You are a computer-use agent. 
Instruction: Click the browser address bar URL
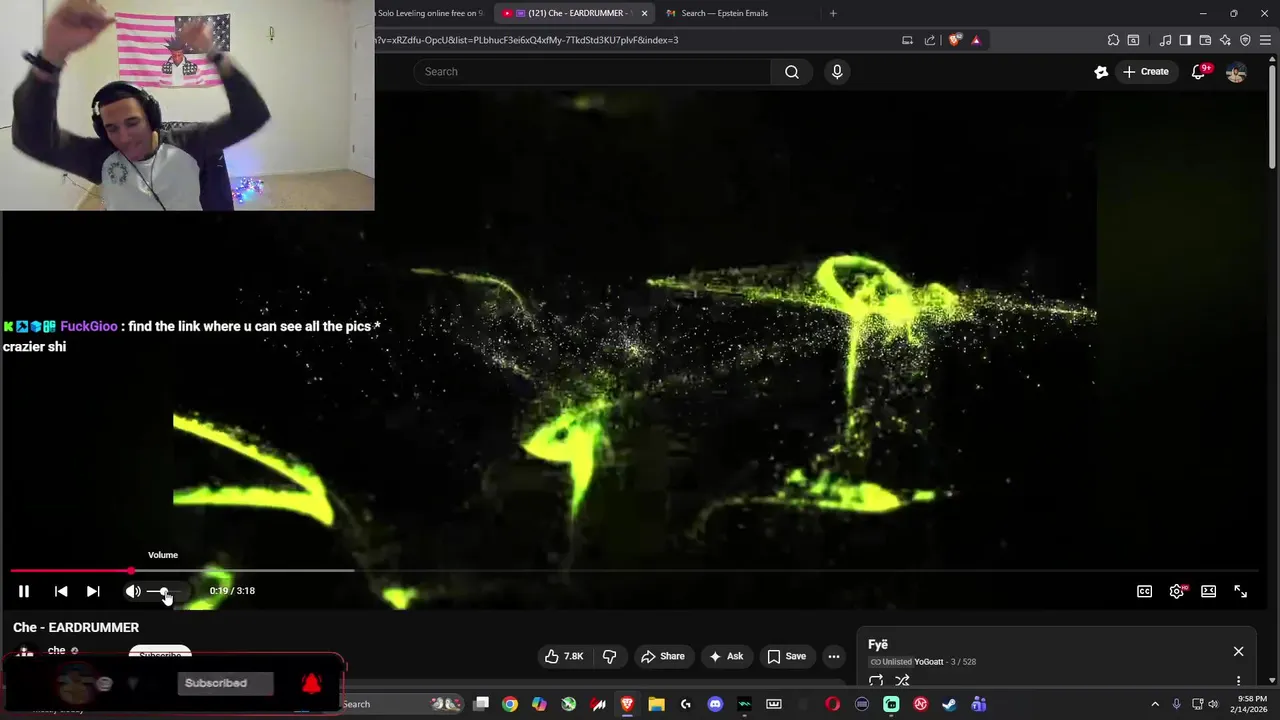(x=527, y=40)
